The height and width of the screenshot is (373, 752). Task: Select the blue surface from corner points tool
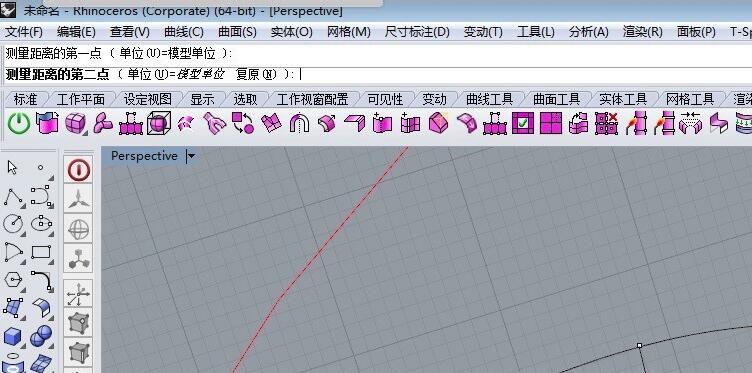(13, 308)
